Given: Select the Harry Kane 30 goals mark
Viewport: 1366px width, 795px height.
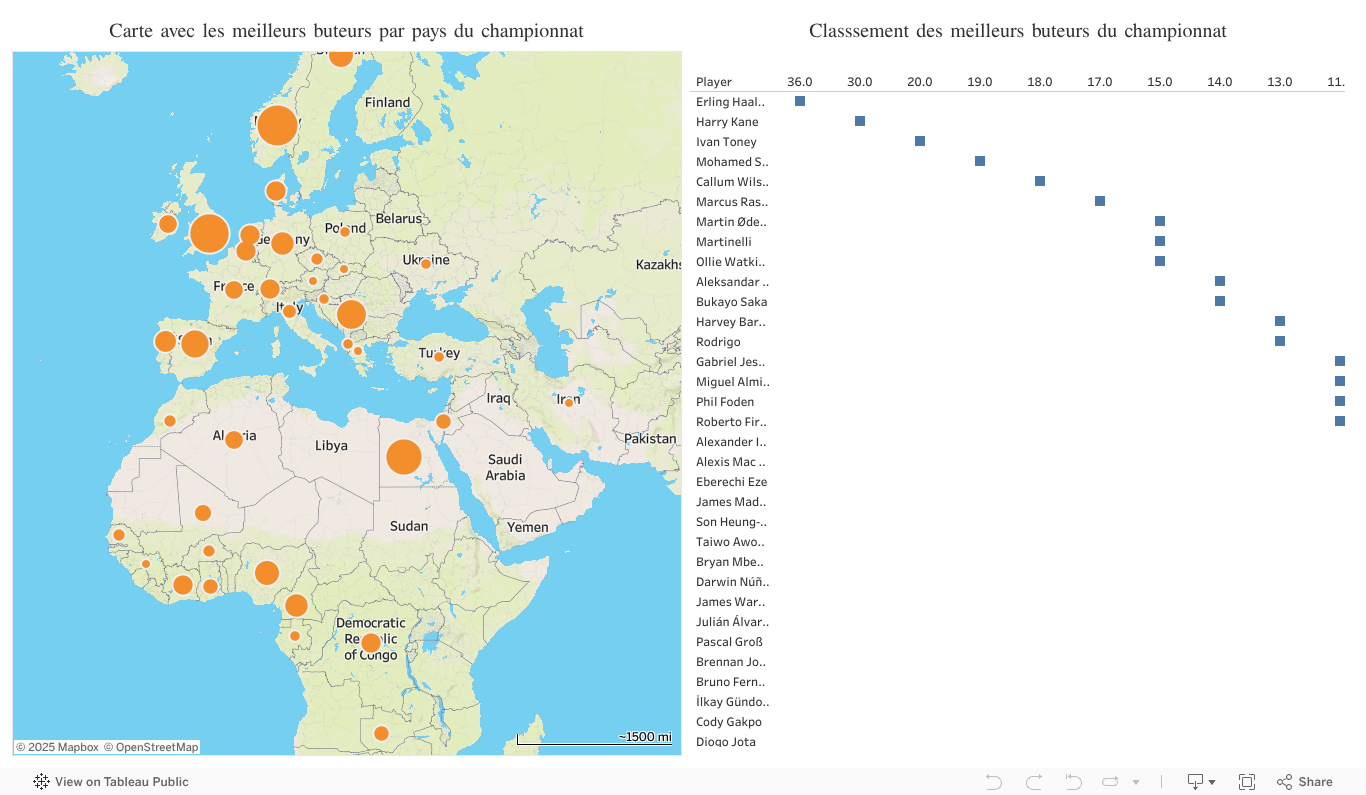Looking at the screenshot, I should point(860,121).
